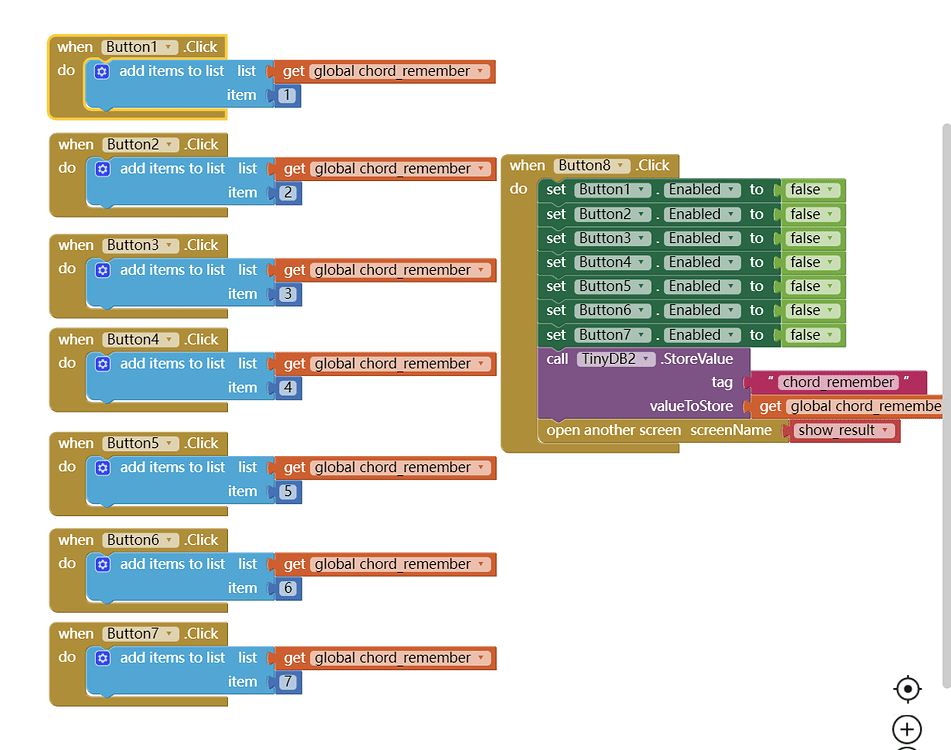The height and width of the screenshot is (750, 951).
Task: Click the number 6 item value field
Action: click(288, 588)
